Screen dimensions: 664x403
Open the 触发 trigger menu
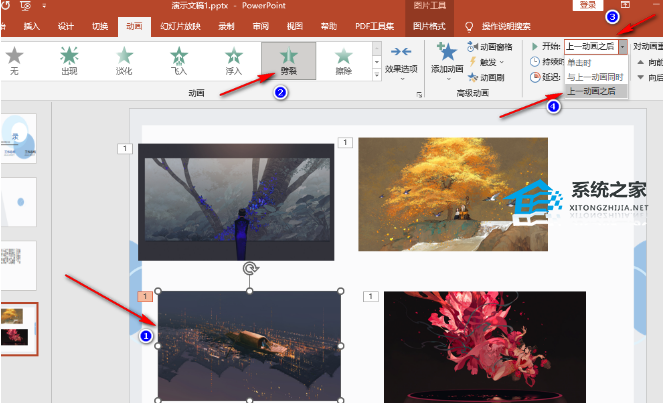[x=486, y=62]
